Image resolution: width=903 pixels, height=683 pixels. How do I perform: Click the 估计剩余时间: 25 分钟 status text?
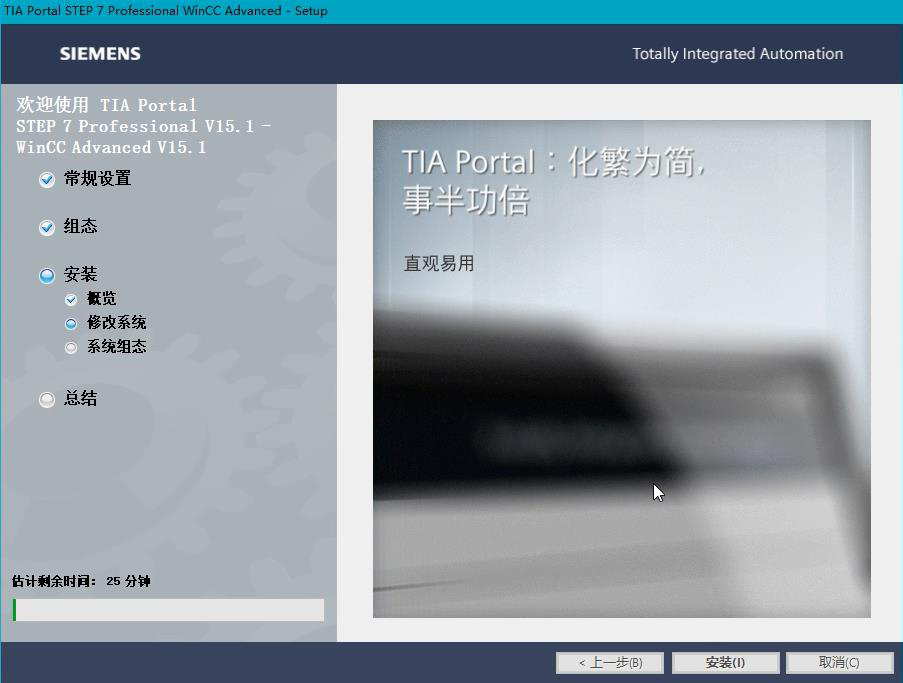[81, 581]
